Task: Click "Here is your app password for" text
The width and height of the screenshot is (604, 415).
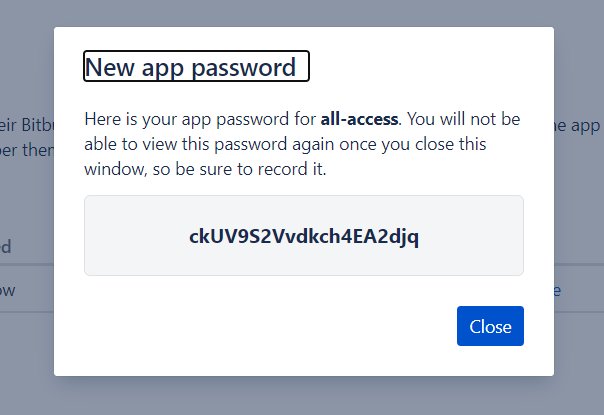Action: point(200,119)
